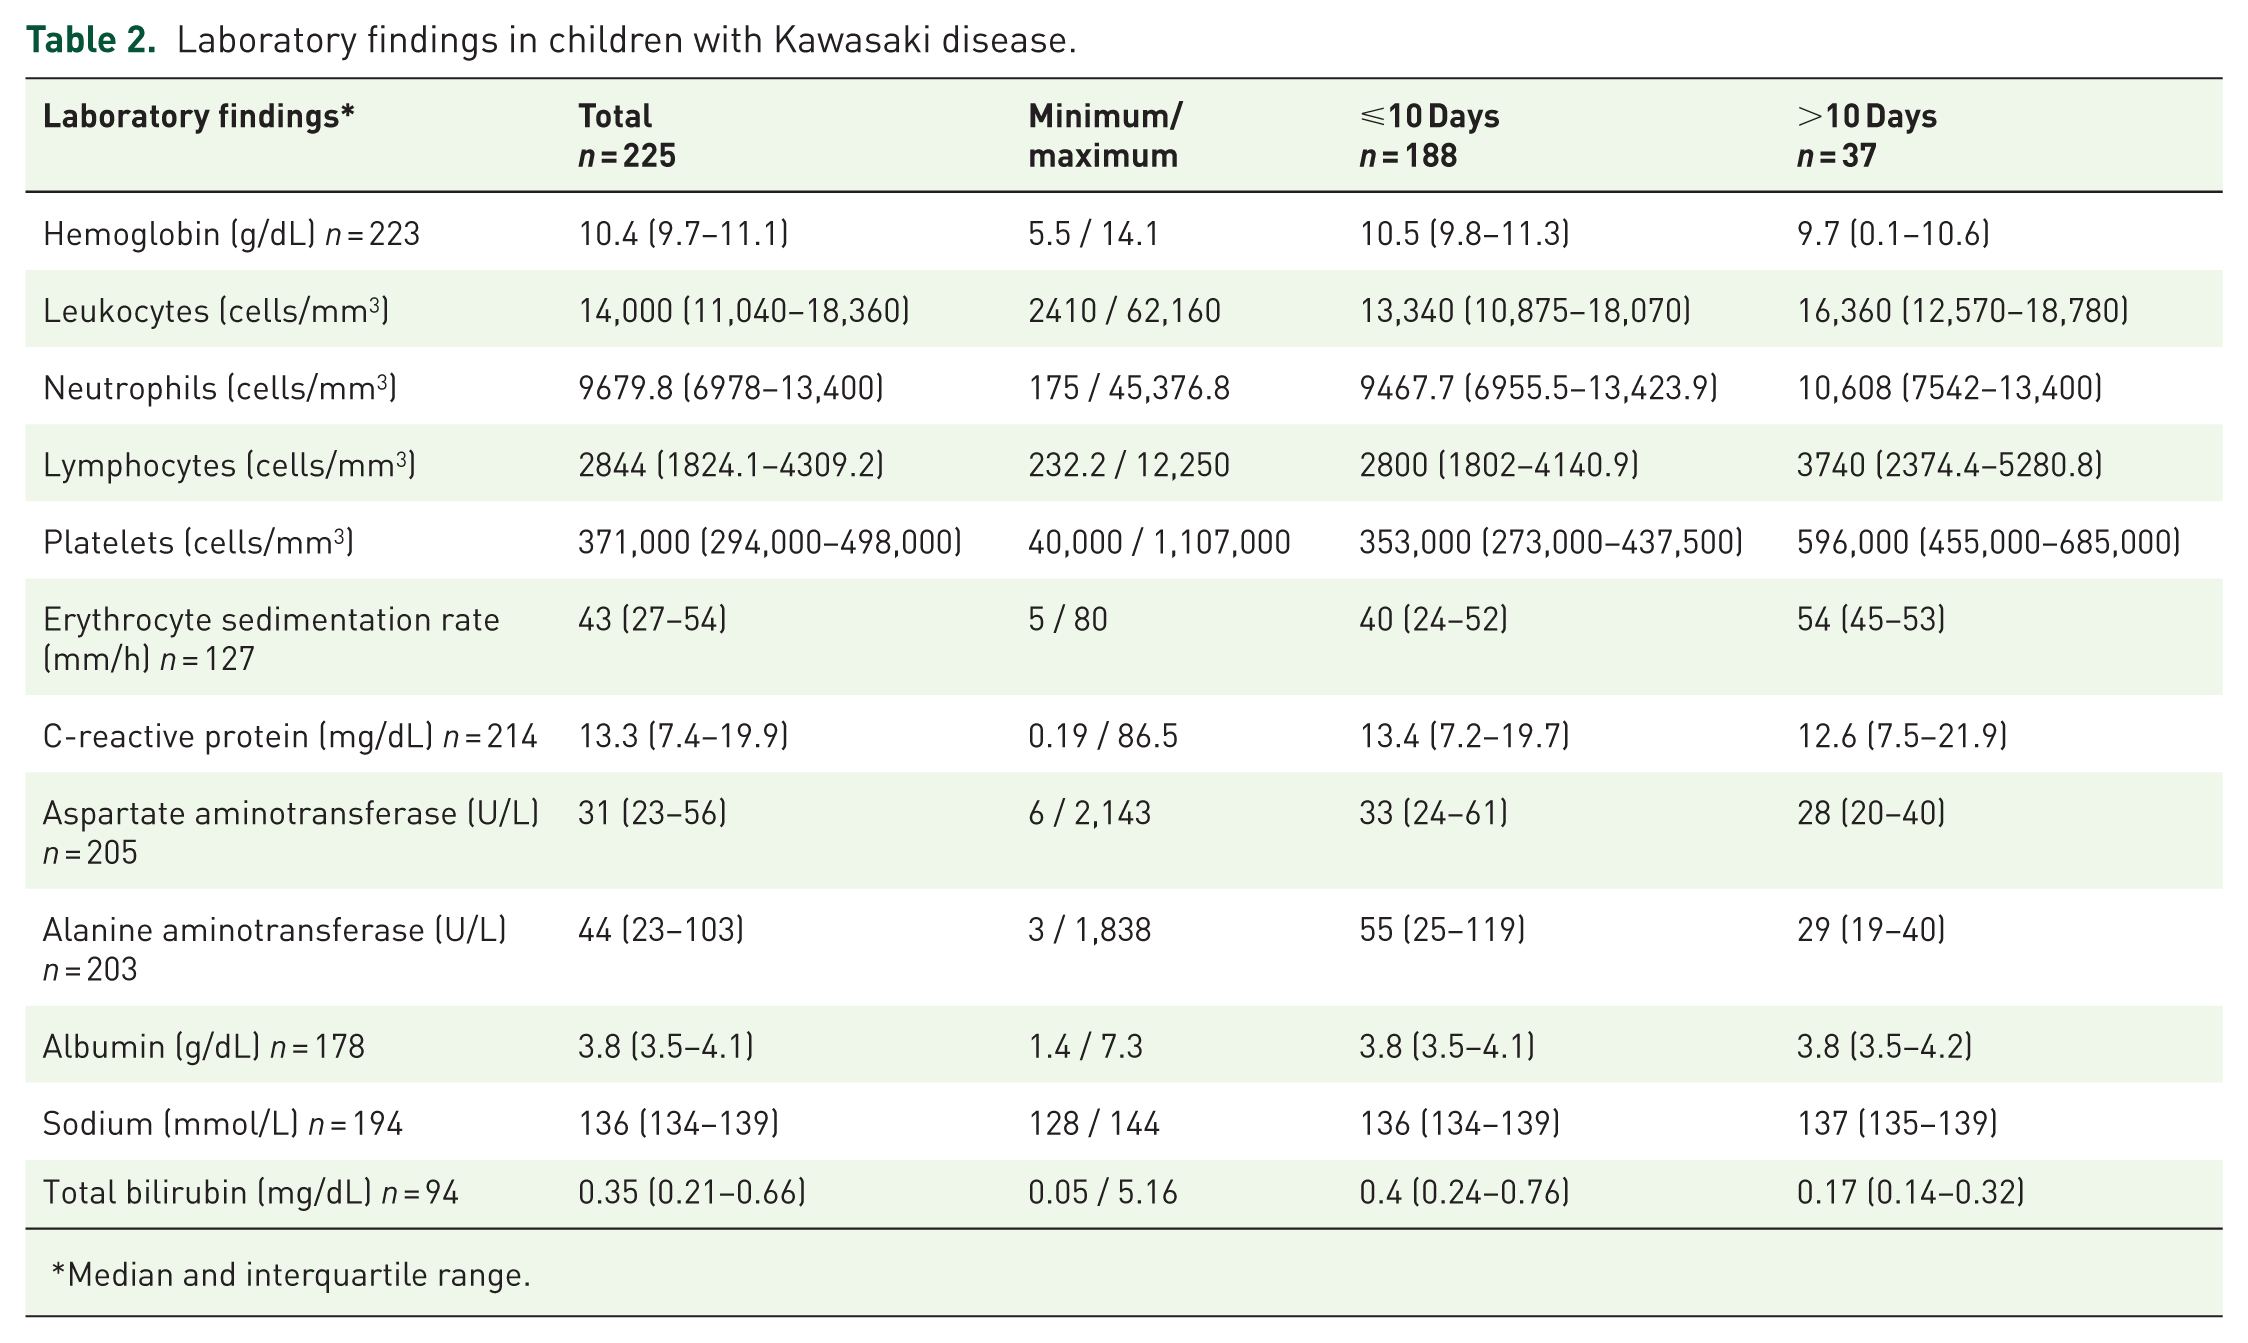Screen dimensions: 2248x1343
Task: Select Sodium value 137 (135–139)
Action: [1897, 1124]
